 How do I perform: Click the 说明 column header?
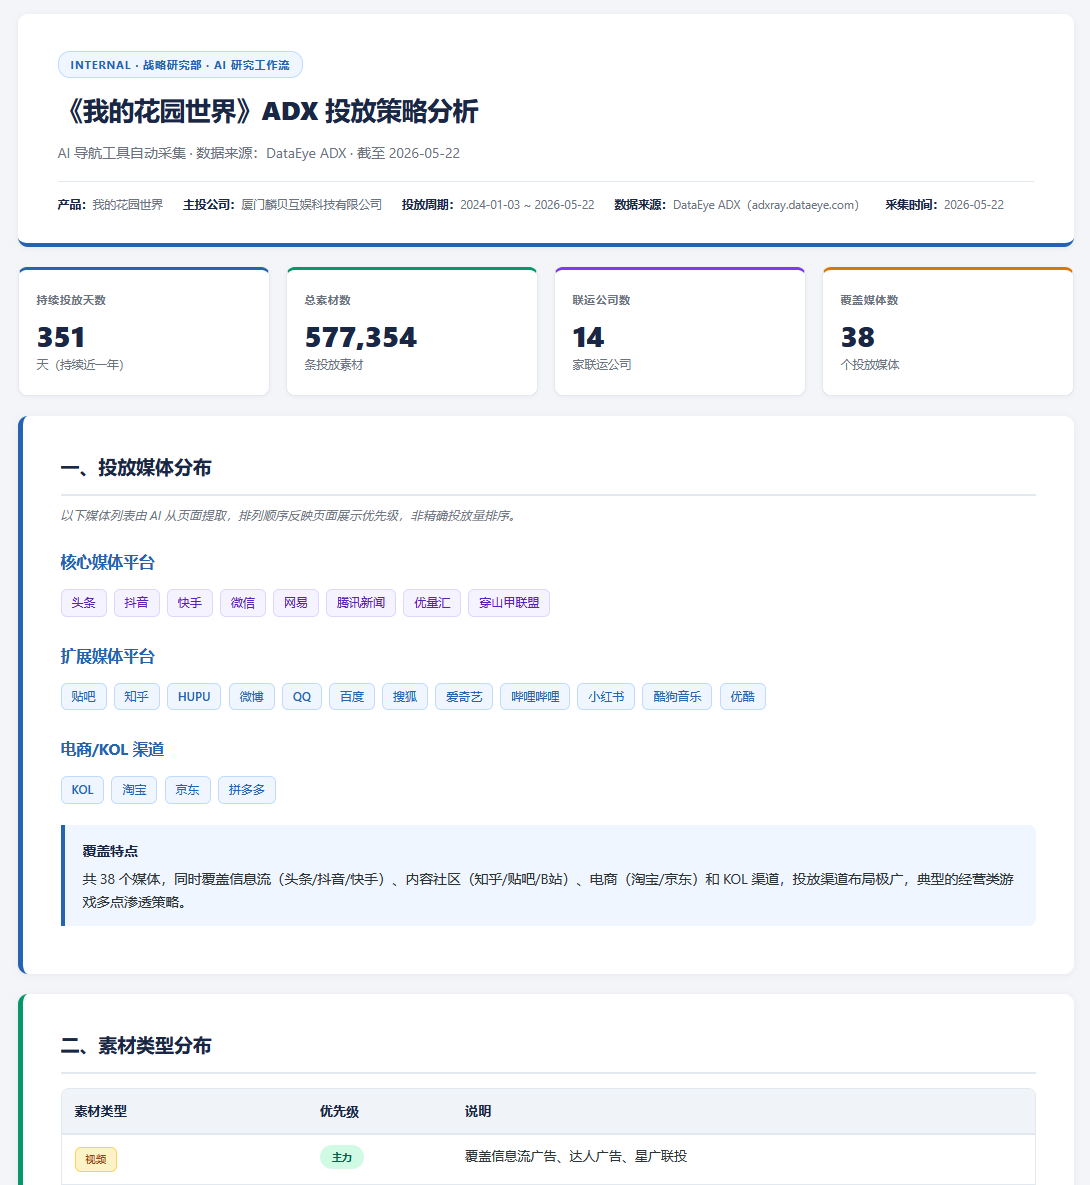[x=478, y=1112]
